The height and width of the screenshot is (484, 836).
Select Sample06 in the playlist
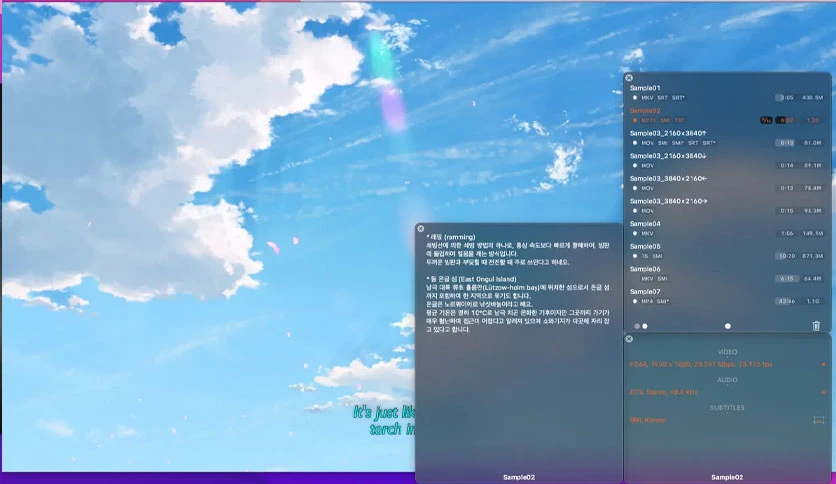(x=645, y=269)
